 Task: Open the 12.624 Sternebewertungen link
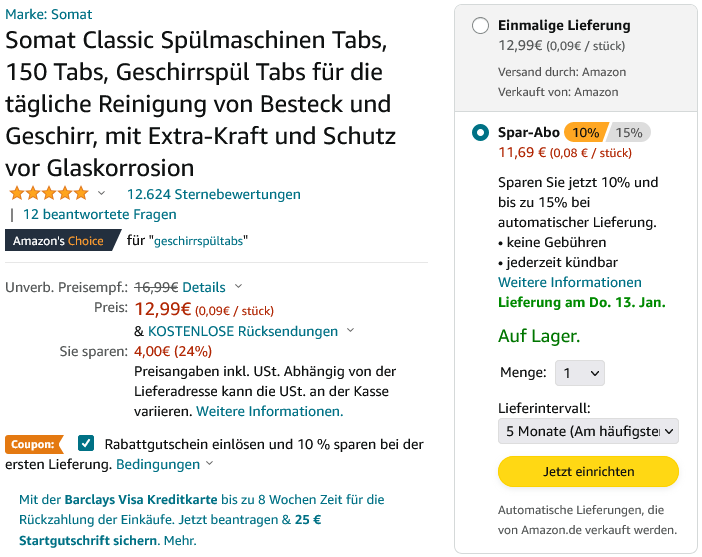coord(213,194)
